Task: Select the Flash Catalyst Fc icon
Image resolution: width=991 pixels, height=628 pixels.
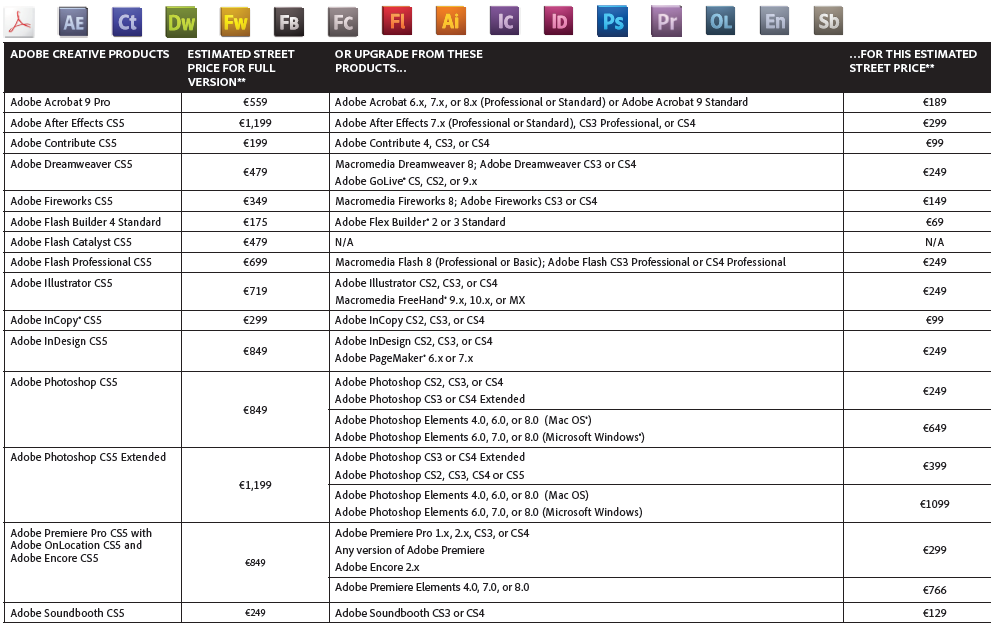Action: click(343, 22)
